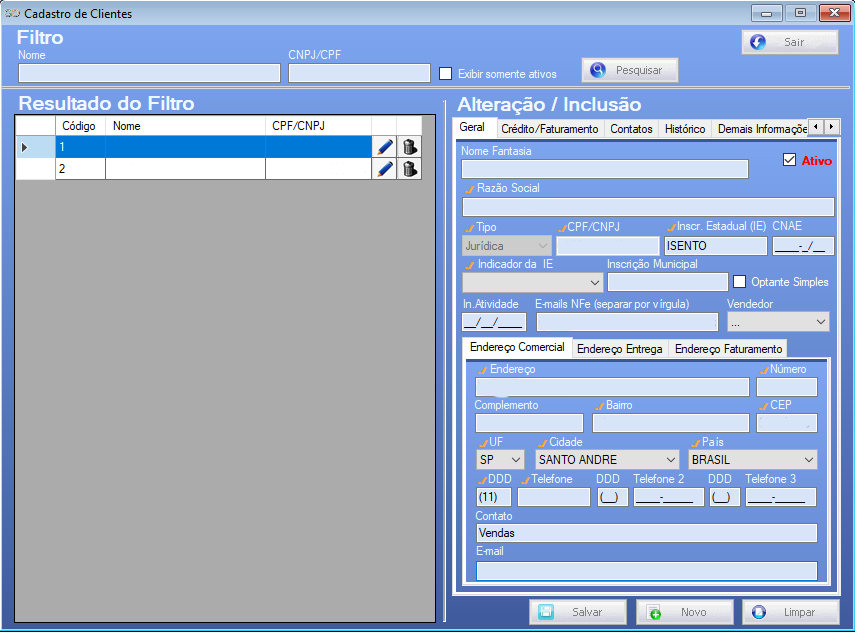Viewport: 855px width, 632px height.
Task: Click the Limpar button
Action: (x=791, y=612)
